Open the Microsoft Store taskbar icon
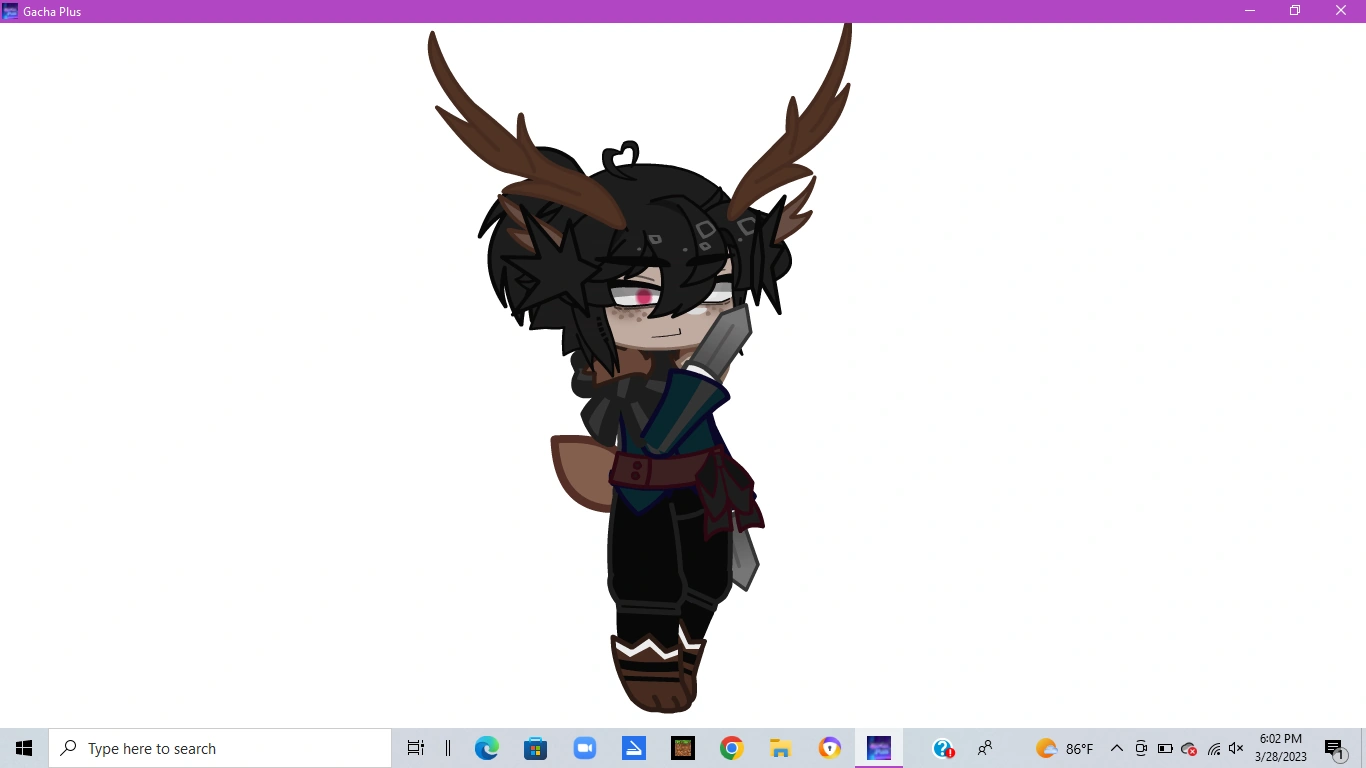1366x768 pixels. click(x=536, y=748)
